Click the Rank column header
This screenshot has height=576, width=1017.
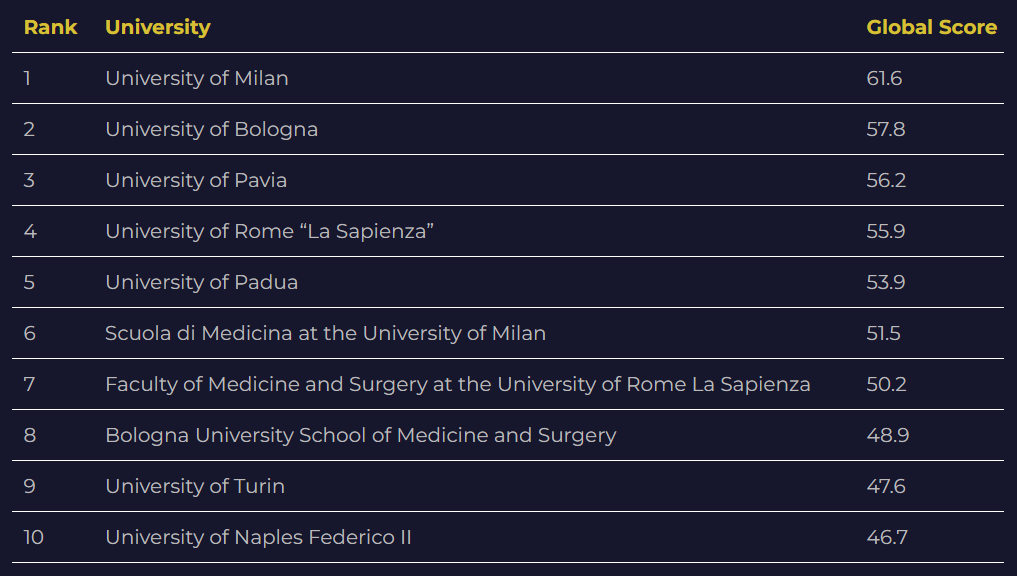[x=50, y=27]
